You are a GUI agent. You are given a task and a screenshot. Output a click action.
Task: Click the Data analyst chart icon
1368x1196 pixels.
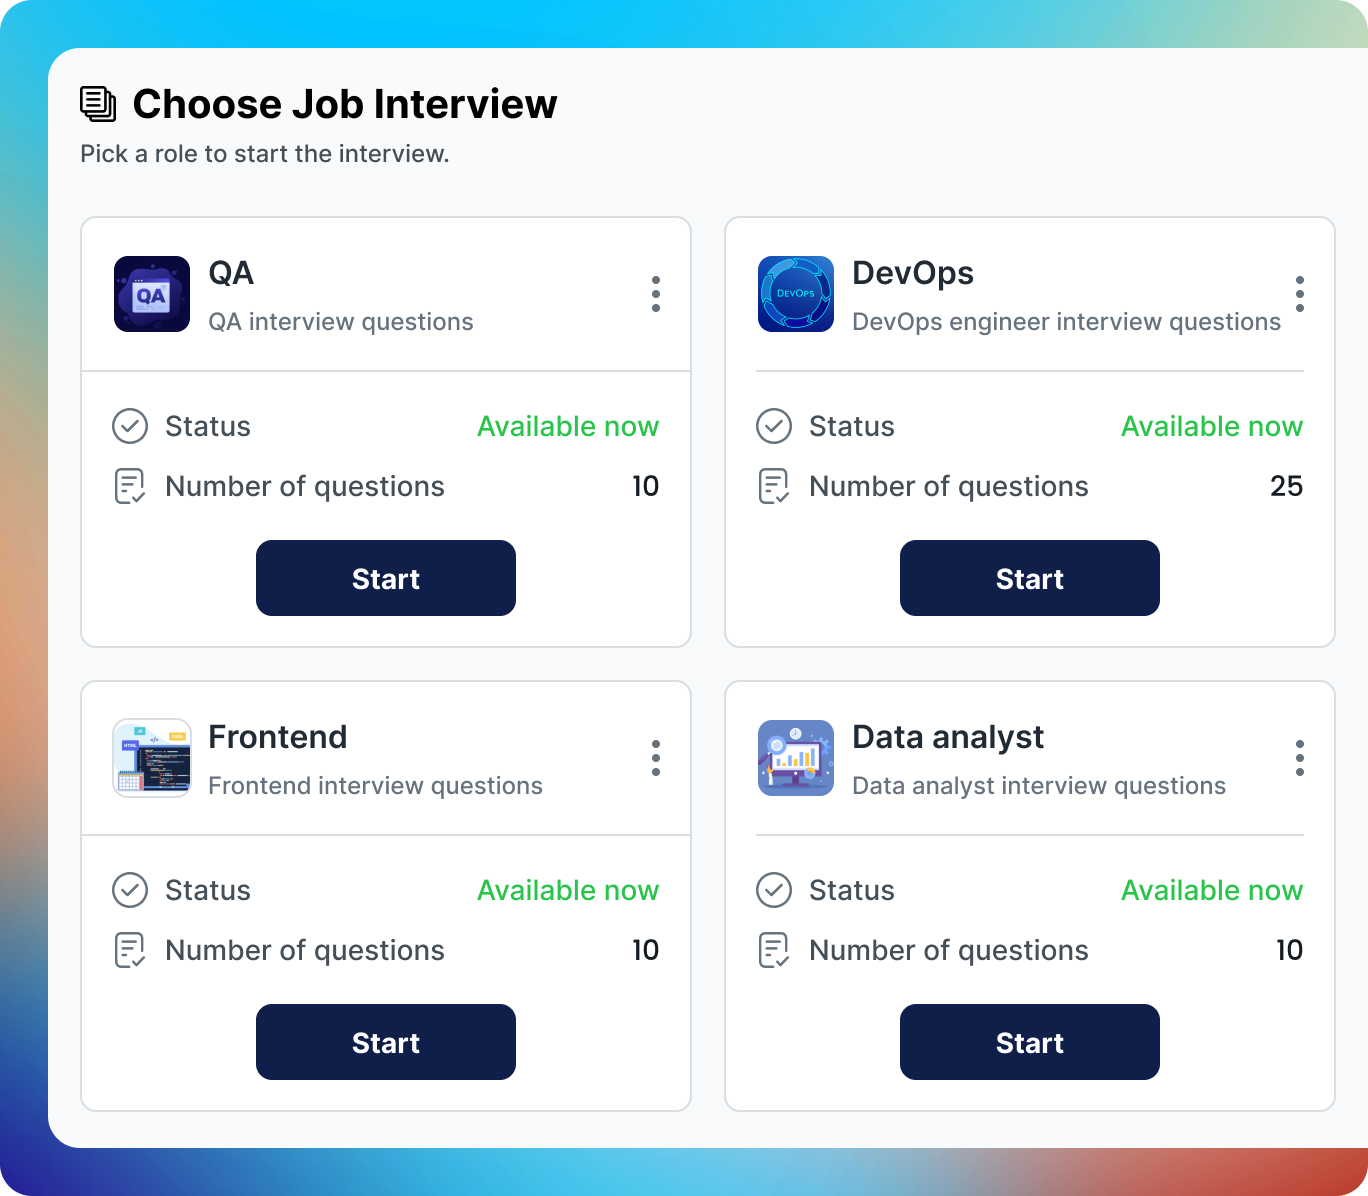tap(795, 758)
